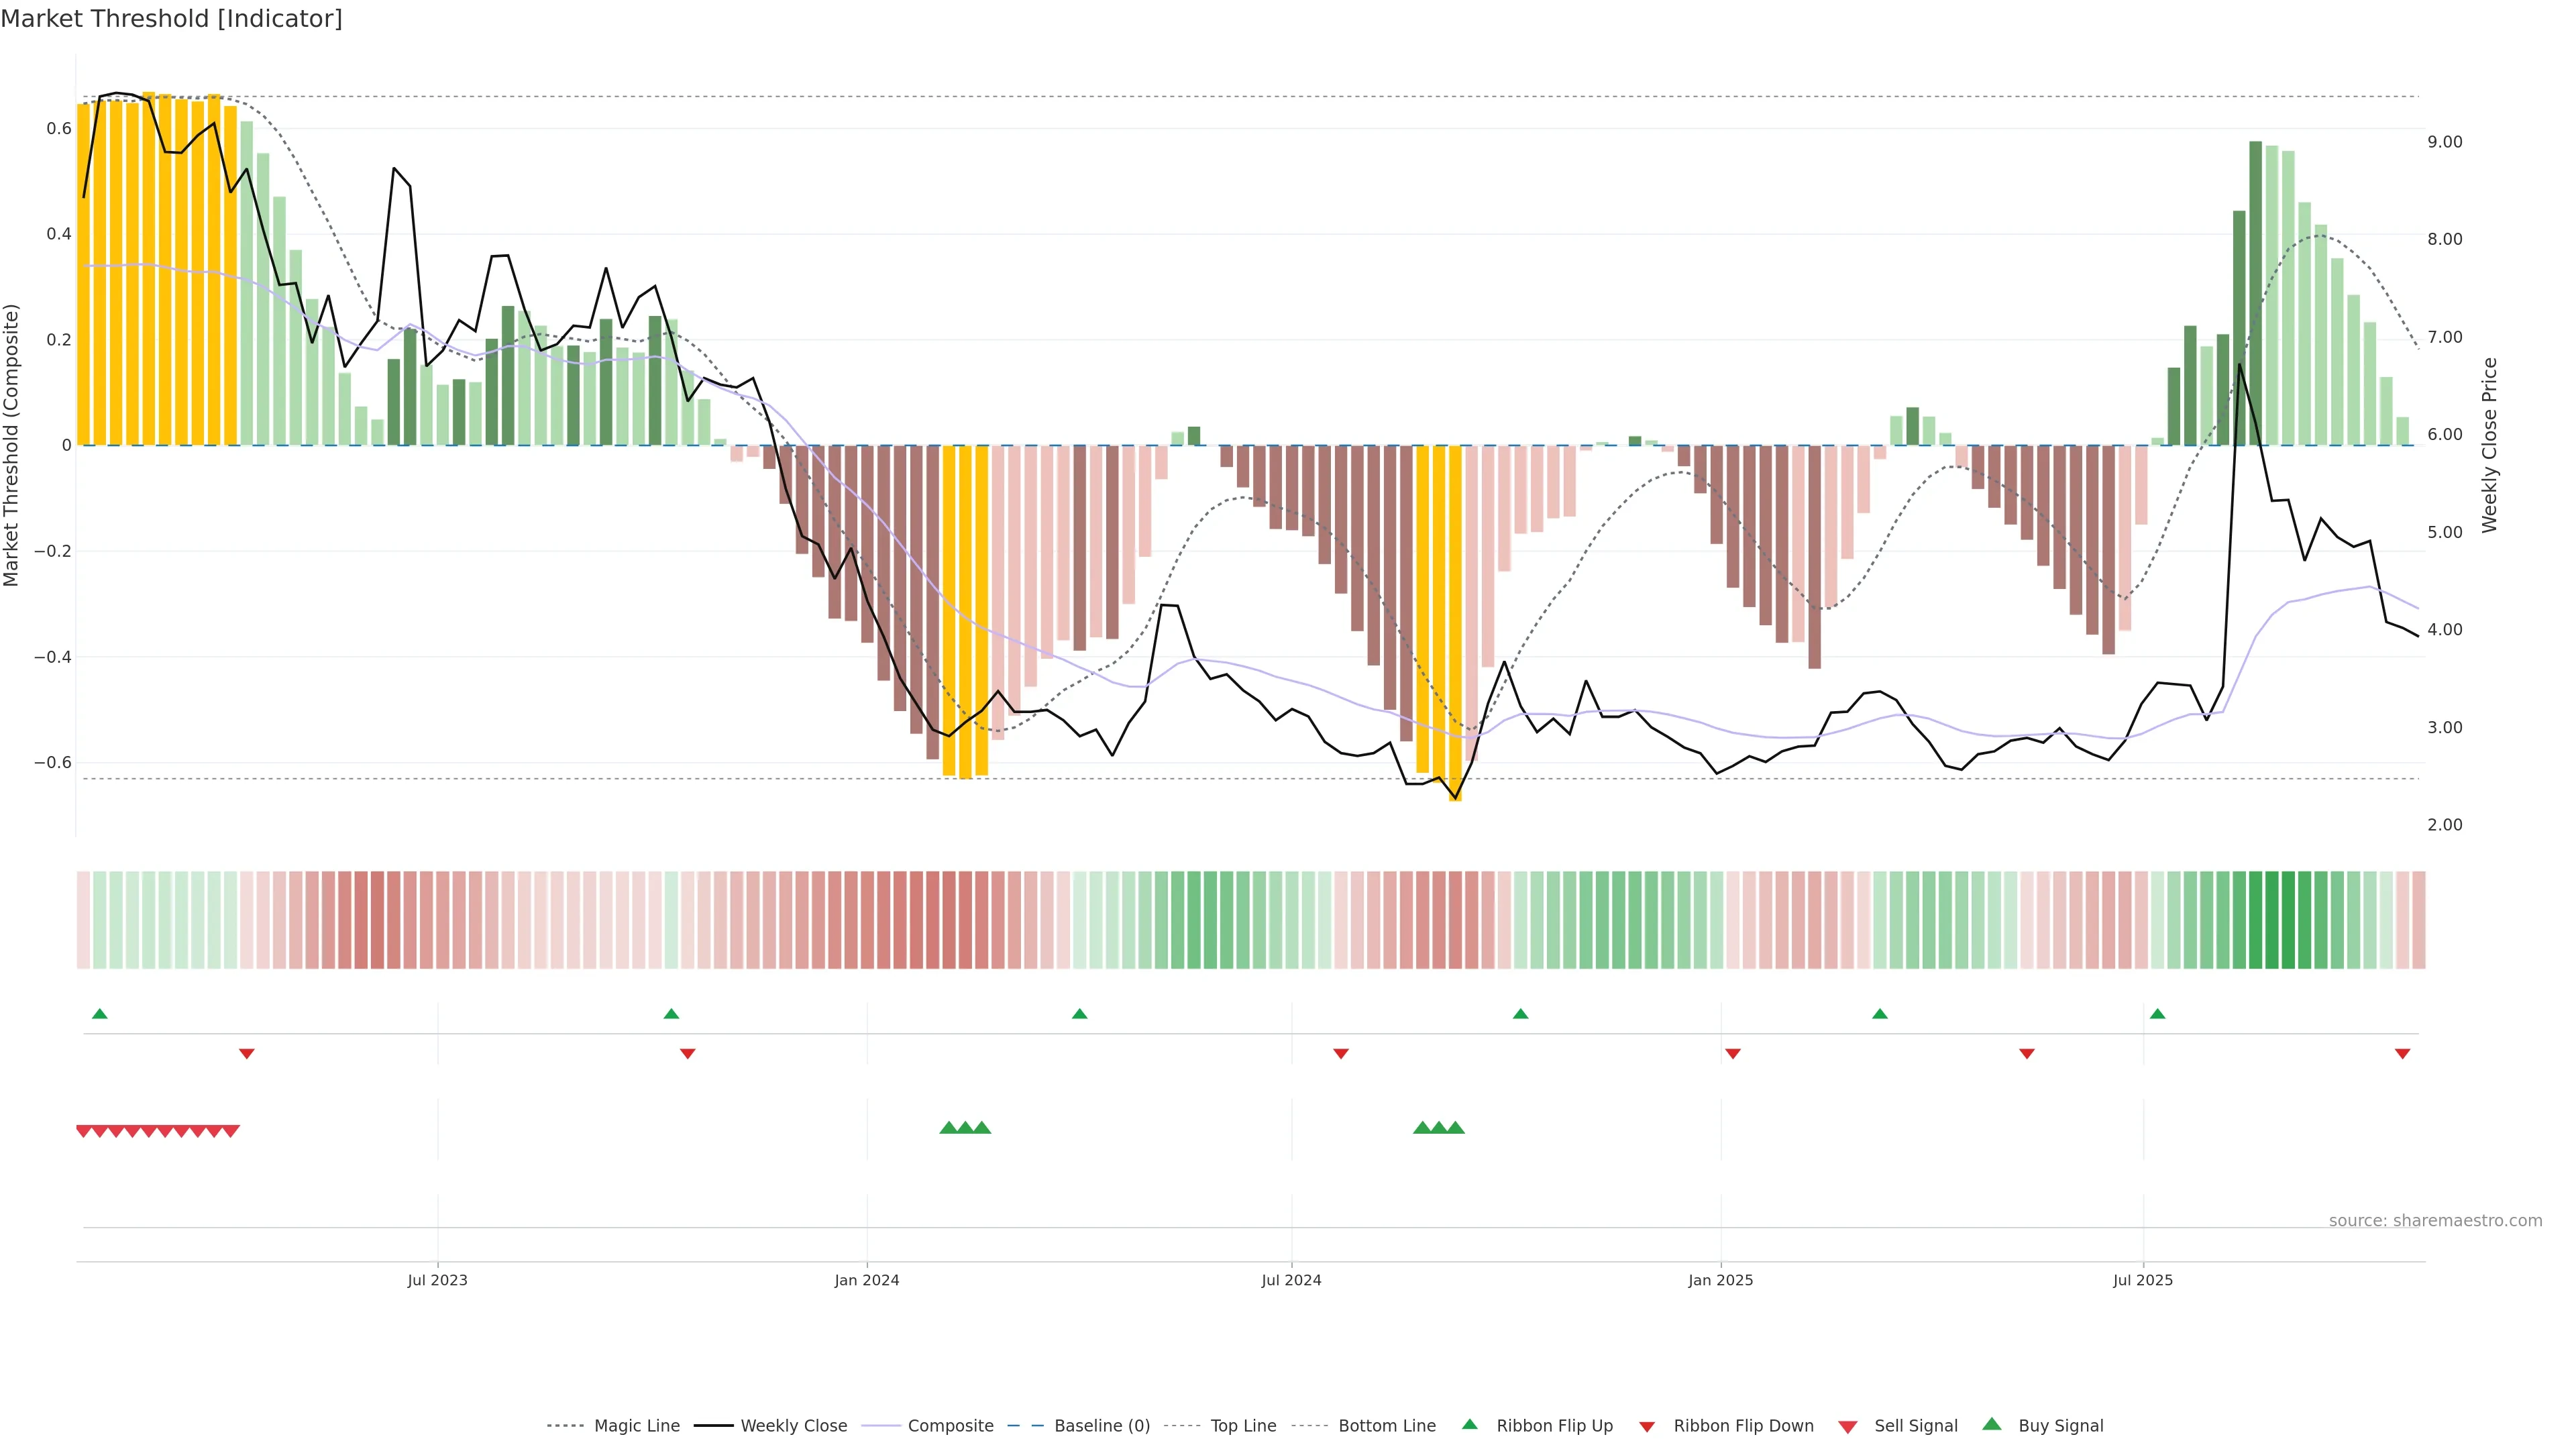2576x1449 pixels.
Task: Click the Jul 2023 axis label
Action: 437,1280
